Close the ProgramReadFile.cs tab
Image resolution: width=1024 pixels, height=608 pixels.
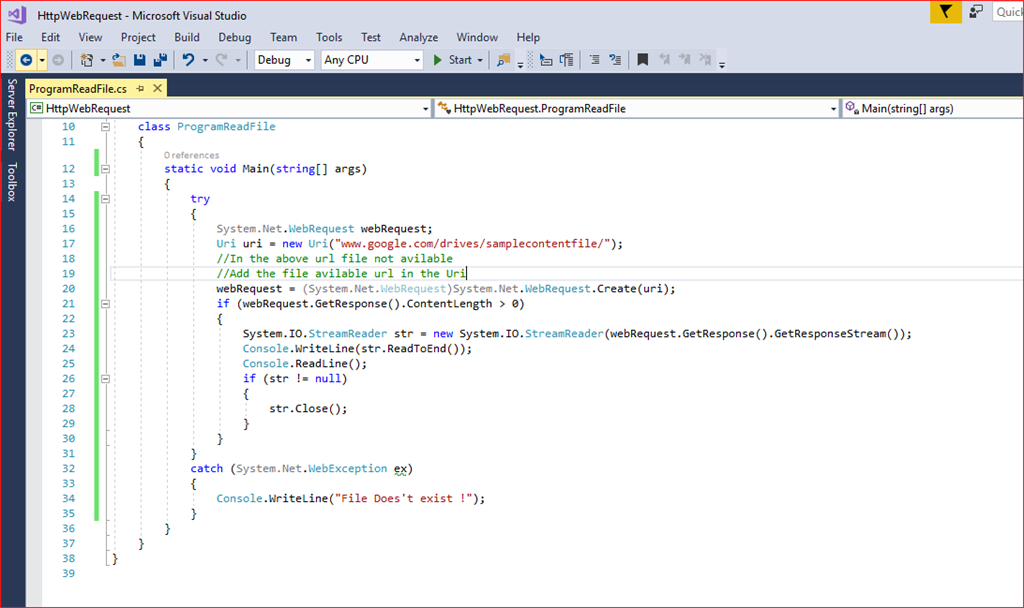tap(156, 88)
